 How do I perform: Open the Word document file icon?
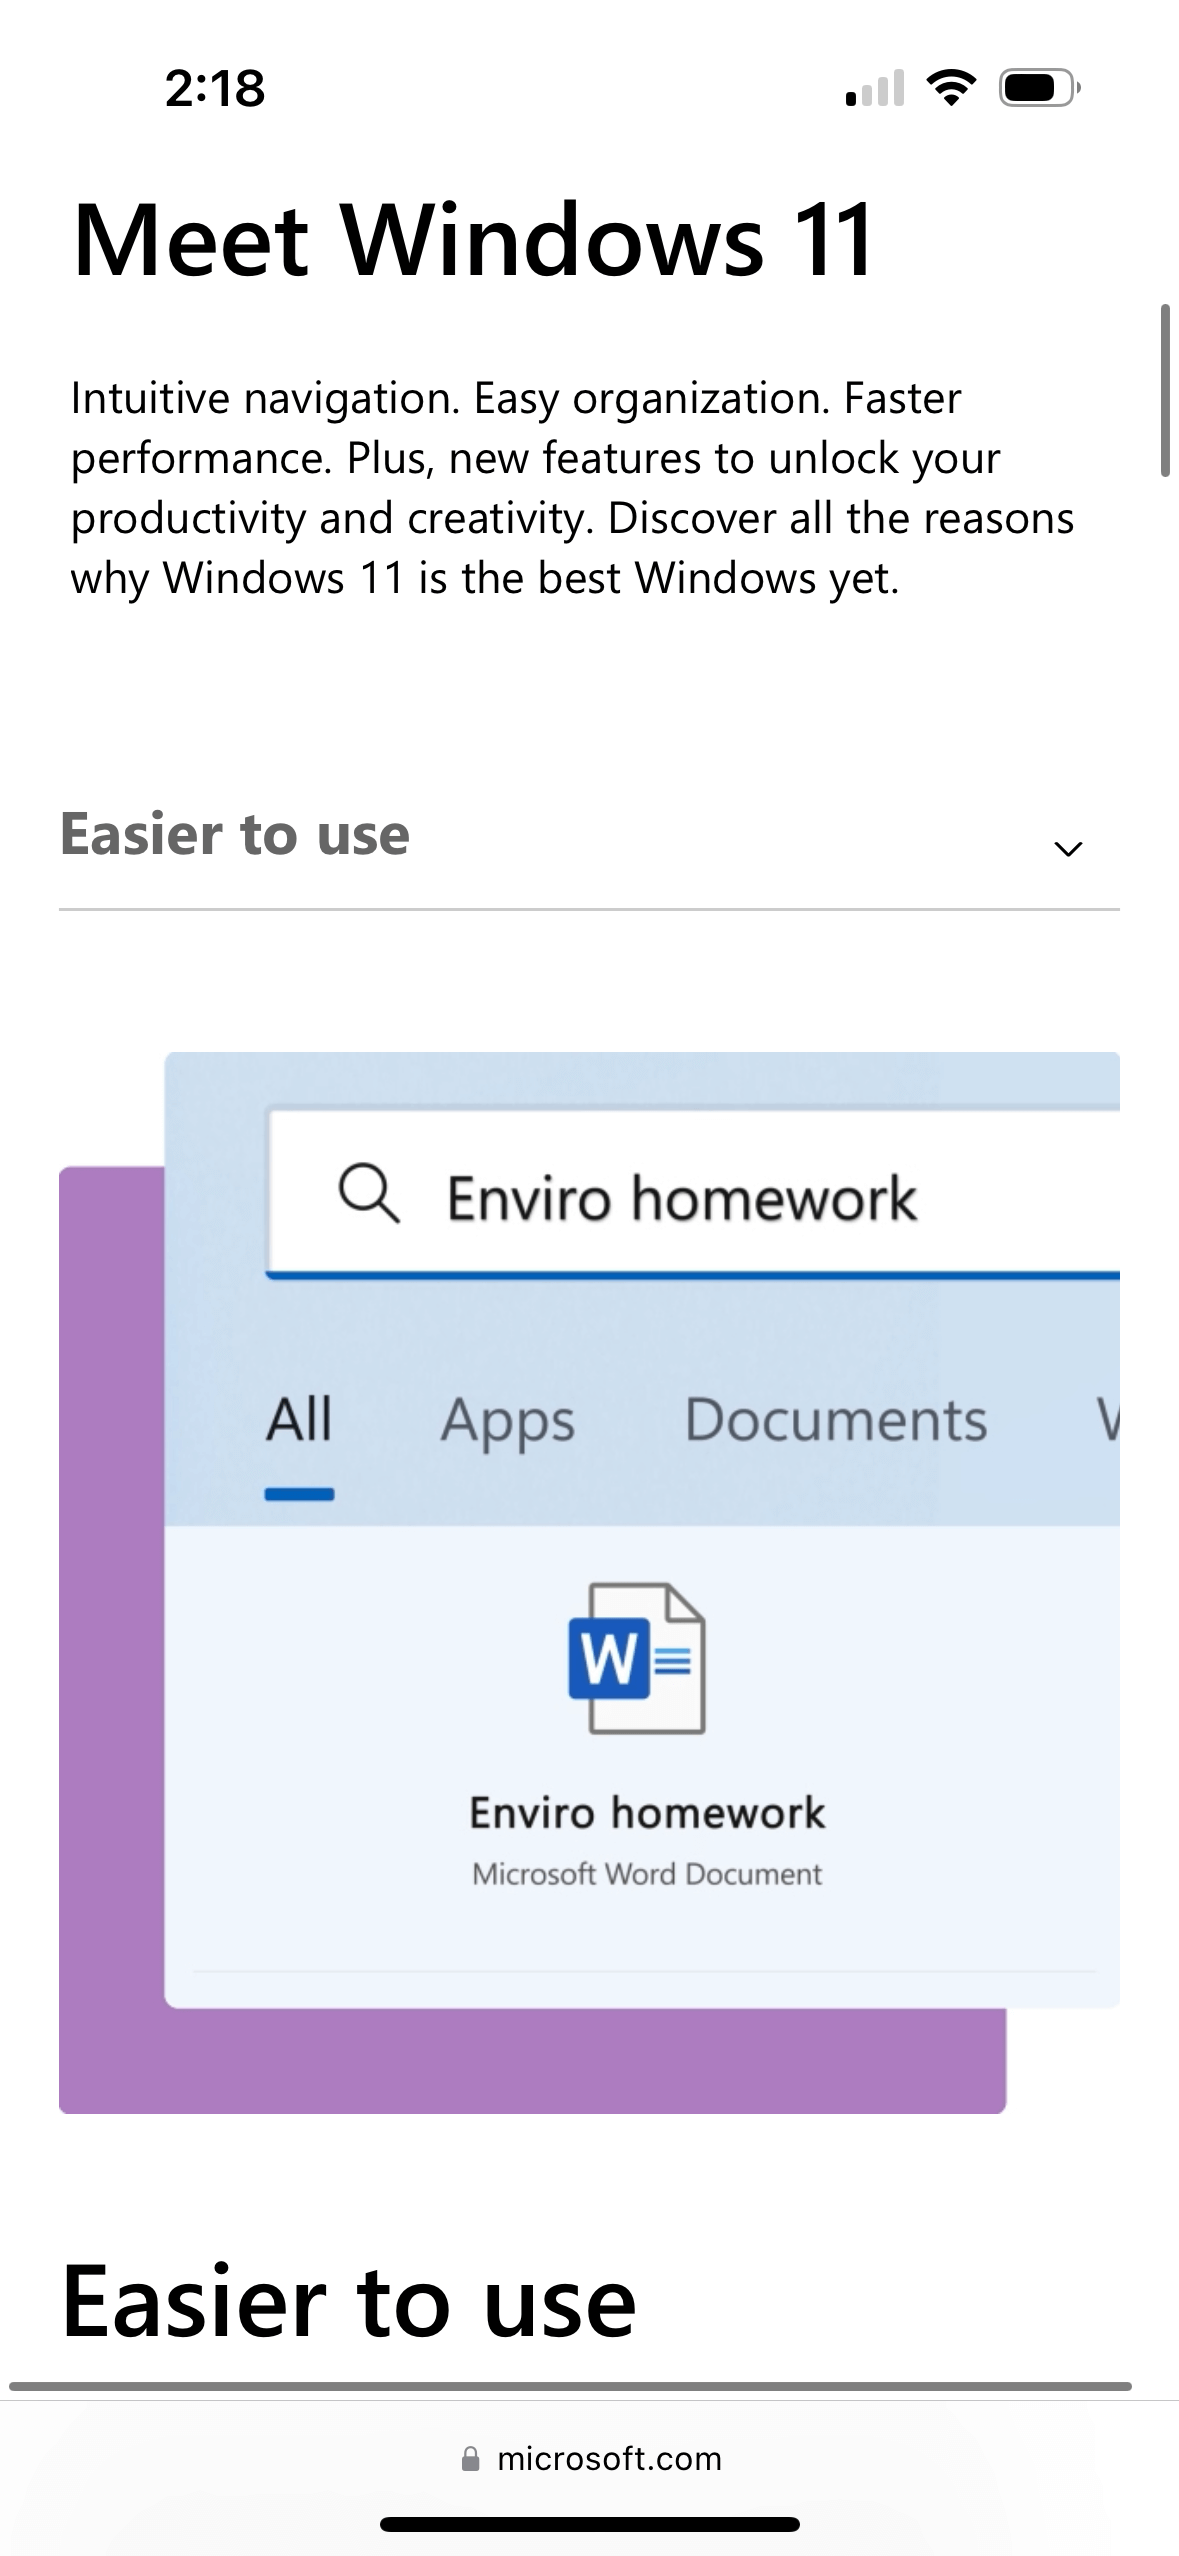[637, 1658]
